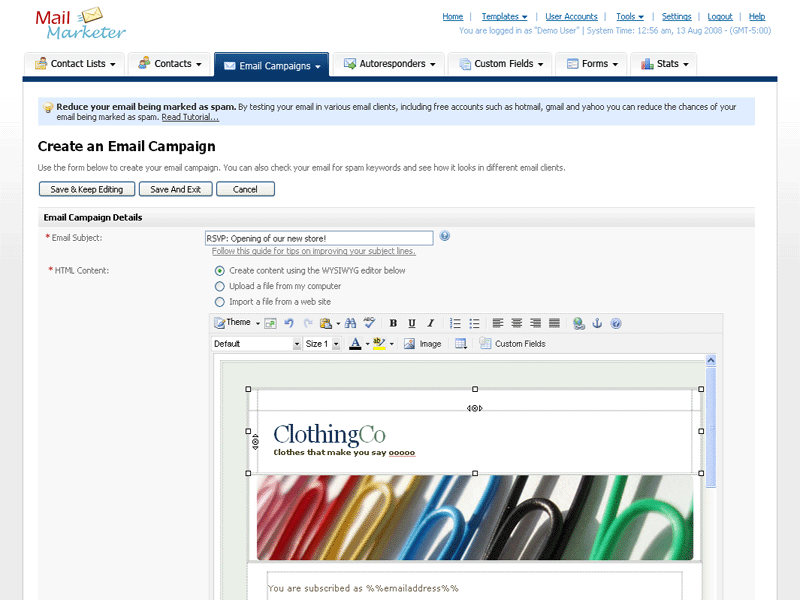
Task: Click the underline formatting icon
Action: point(411,323)
